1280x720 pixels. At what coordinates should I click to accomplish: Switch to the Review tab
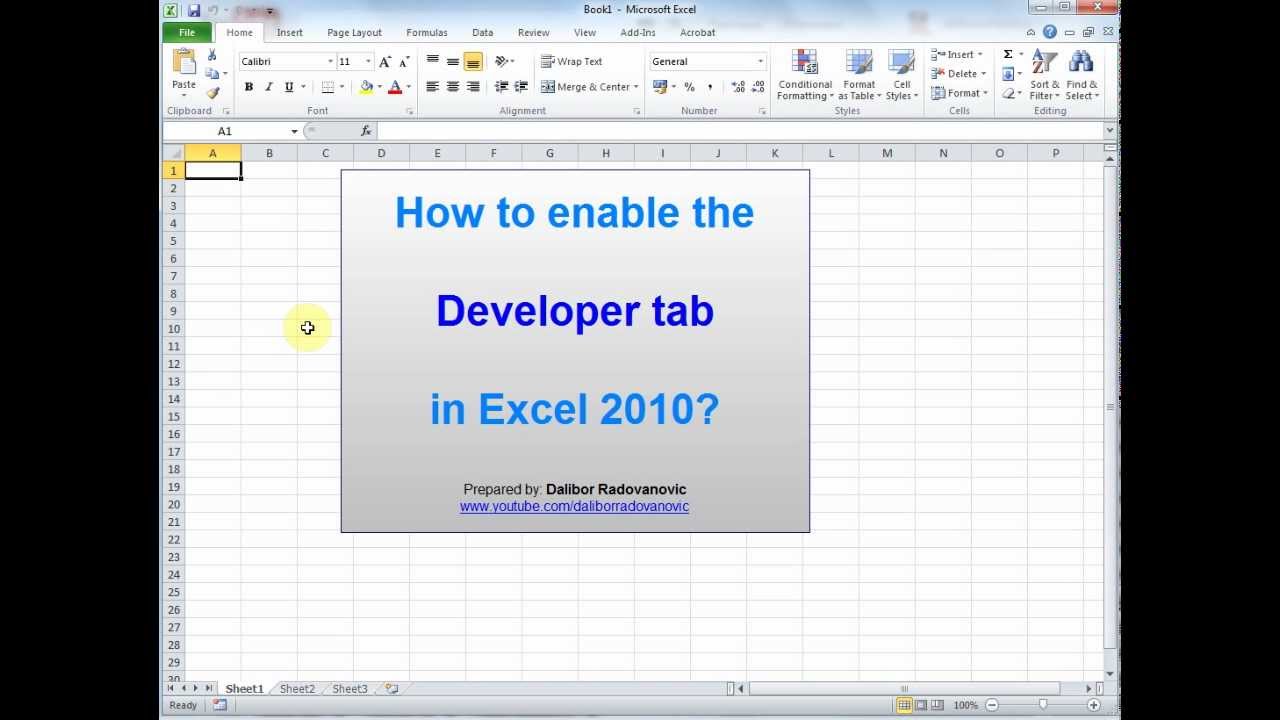[533, 32]
